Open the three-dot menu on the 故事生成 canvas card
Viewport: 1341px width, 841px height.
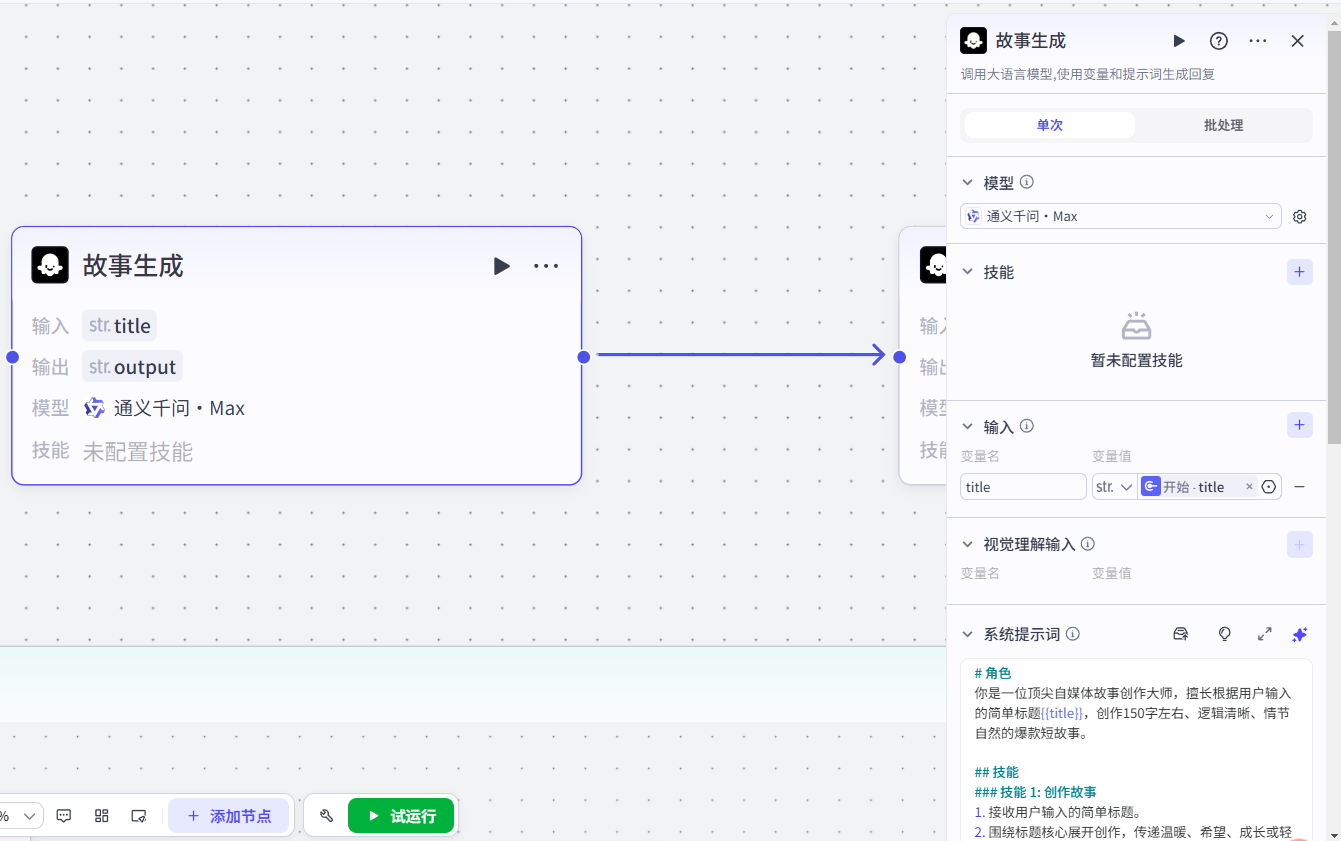546,266
